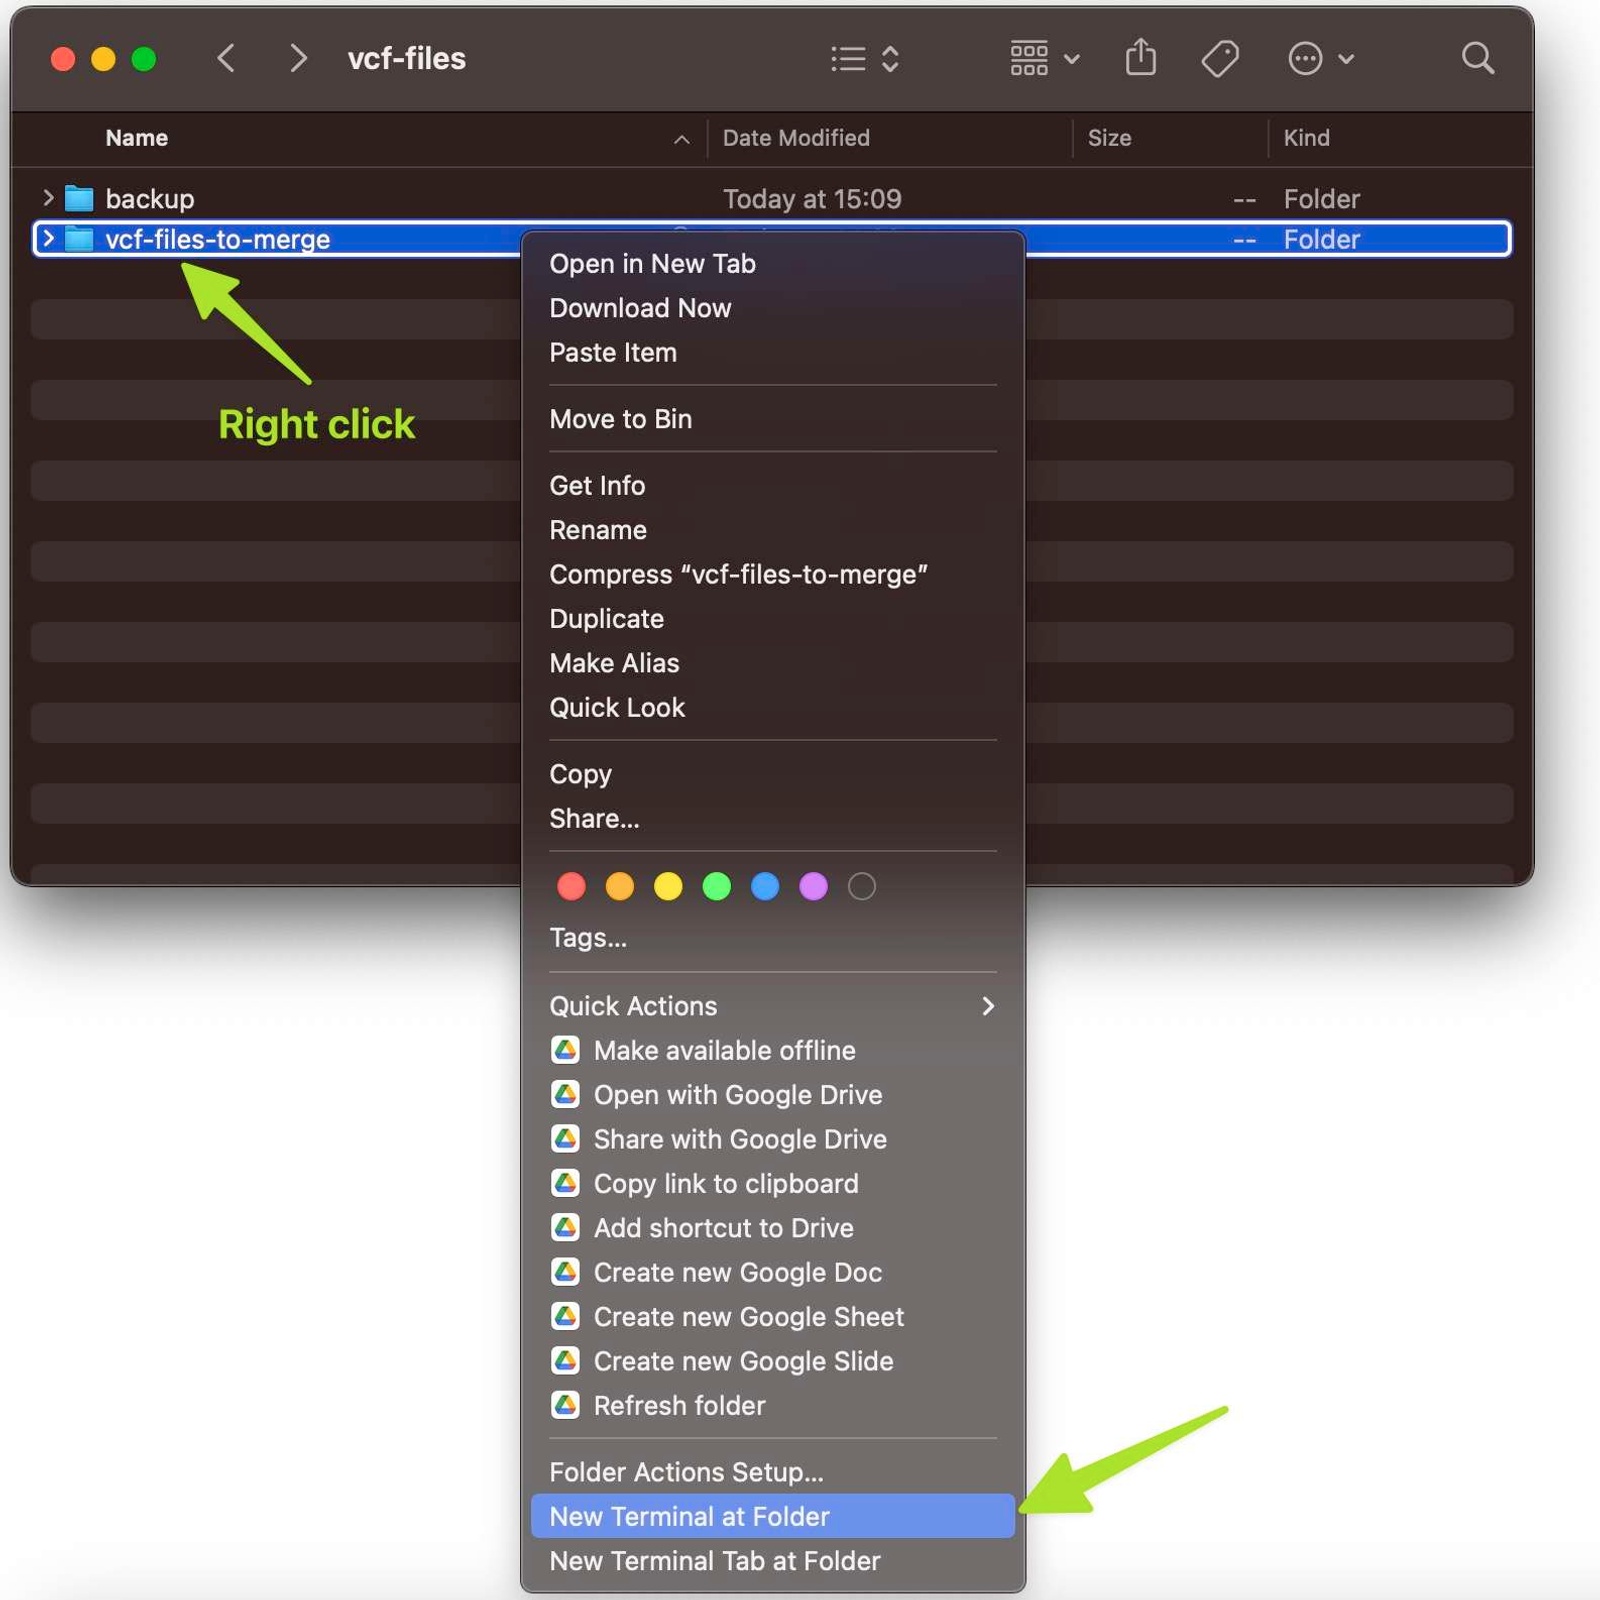Click the backup folder icon
Image resolution: width=1600 pixels, height=1600 pixels.
pos(79,198)
